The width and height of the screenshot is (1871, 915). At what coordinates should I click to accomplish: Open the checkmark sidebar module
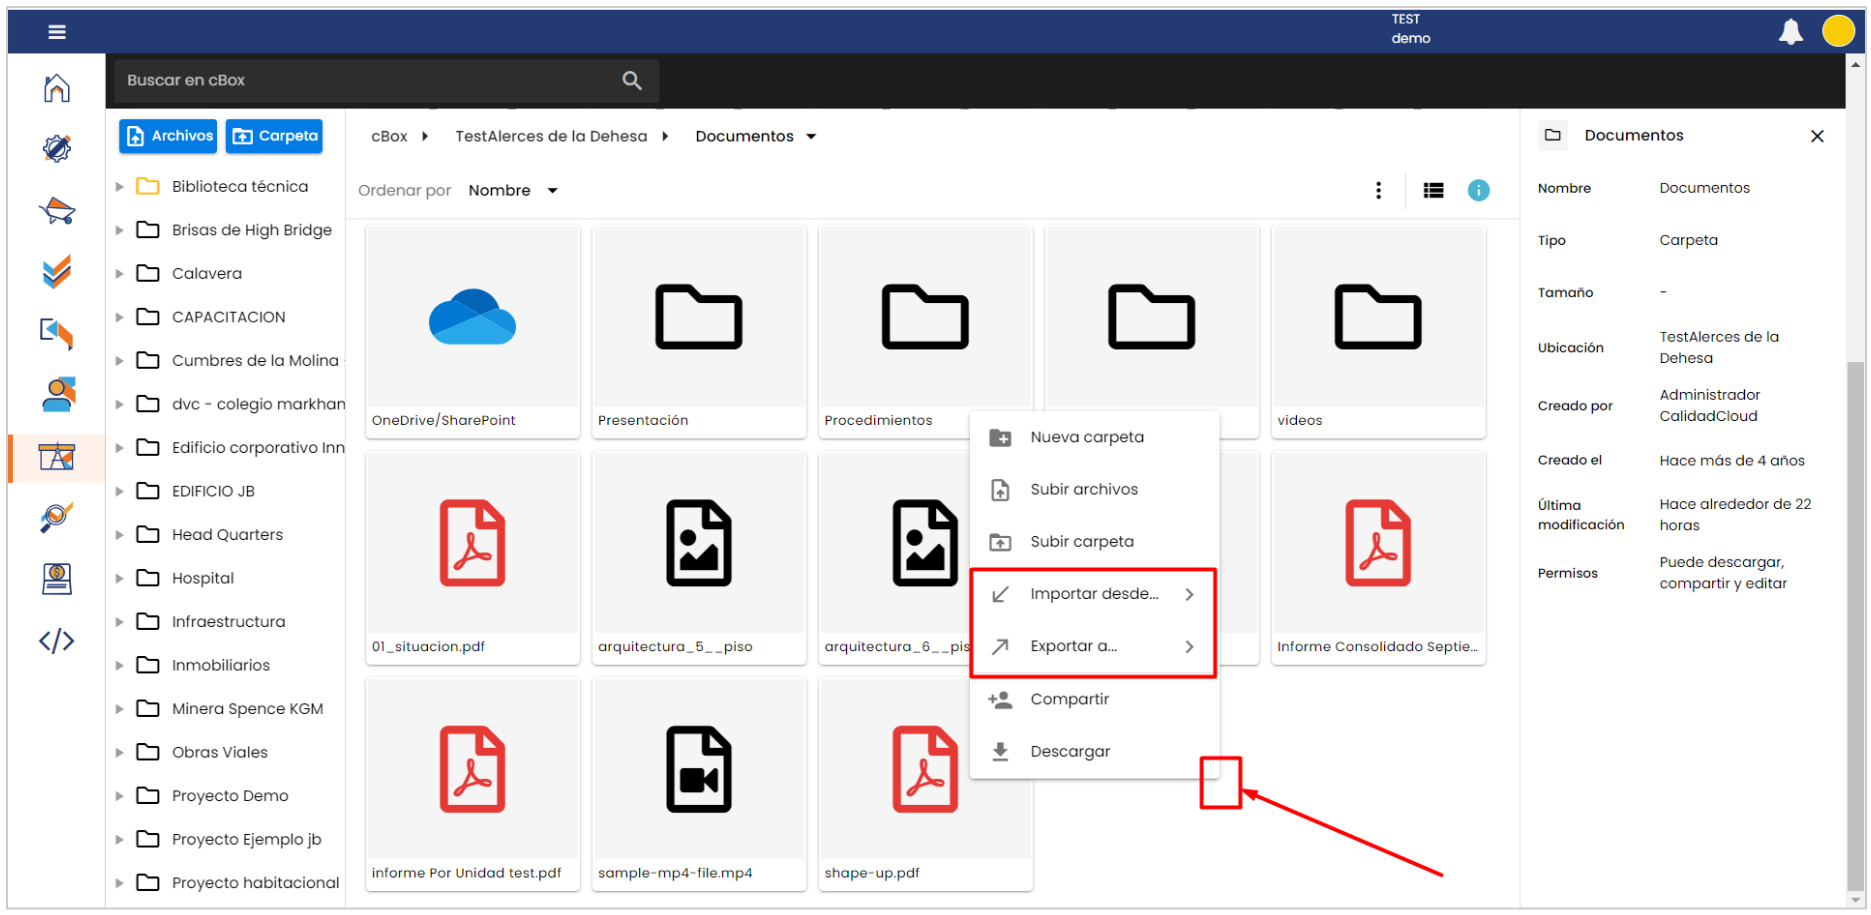(57, 271)
